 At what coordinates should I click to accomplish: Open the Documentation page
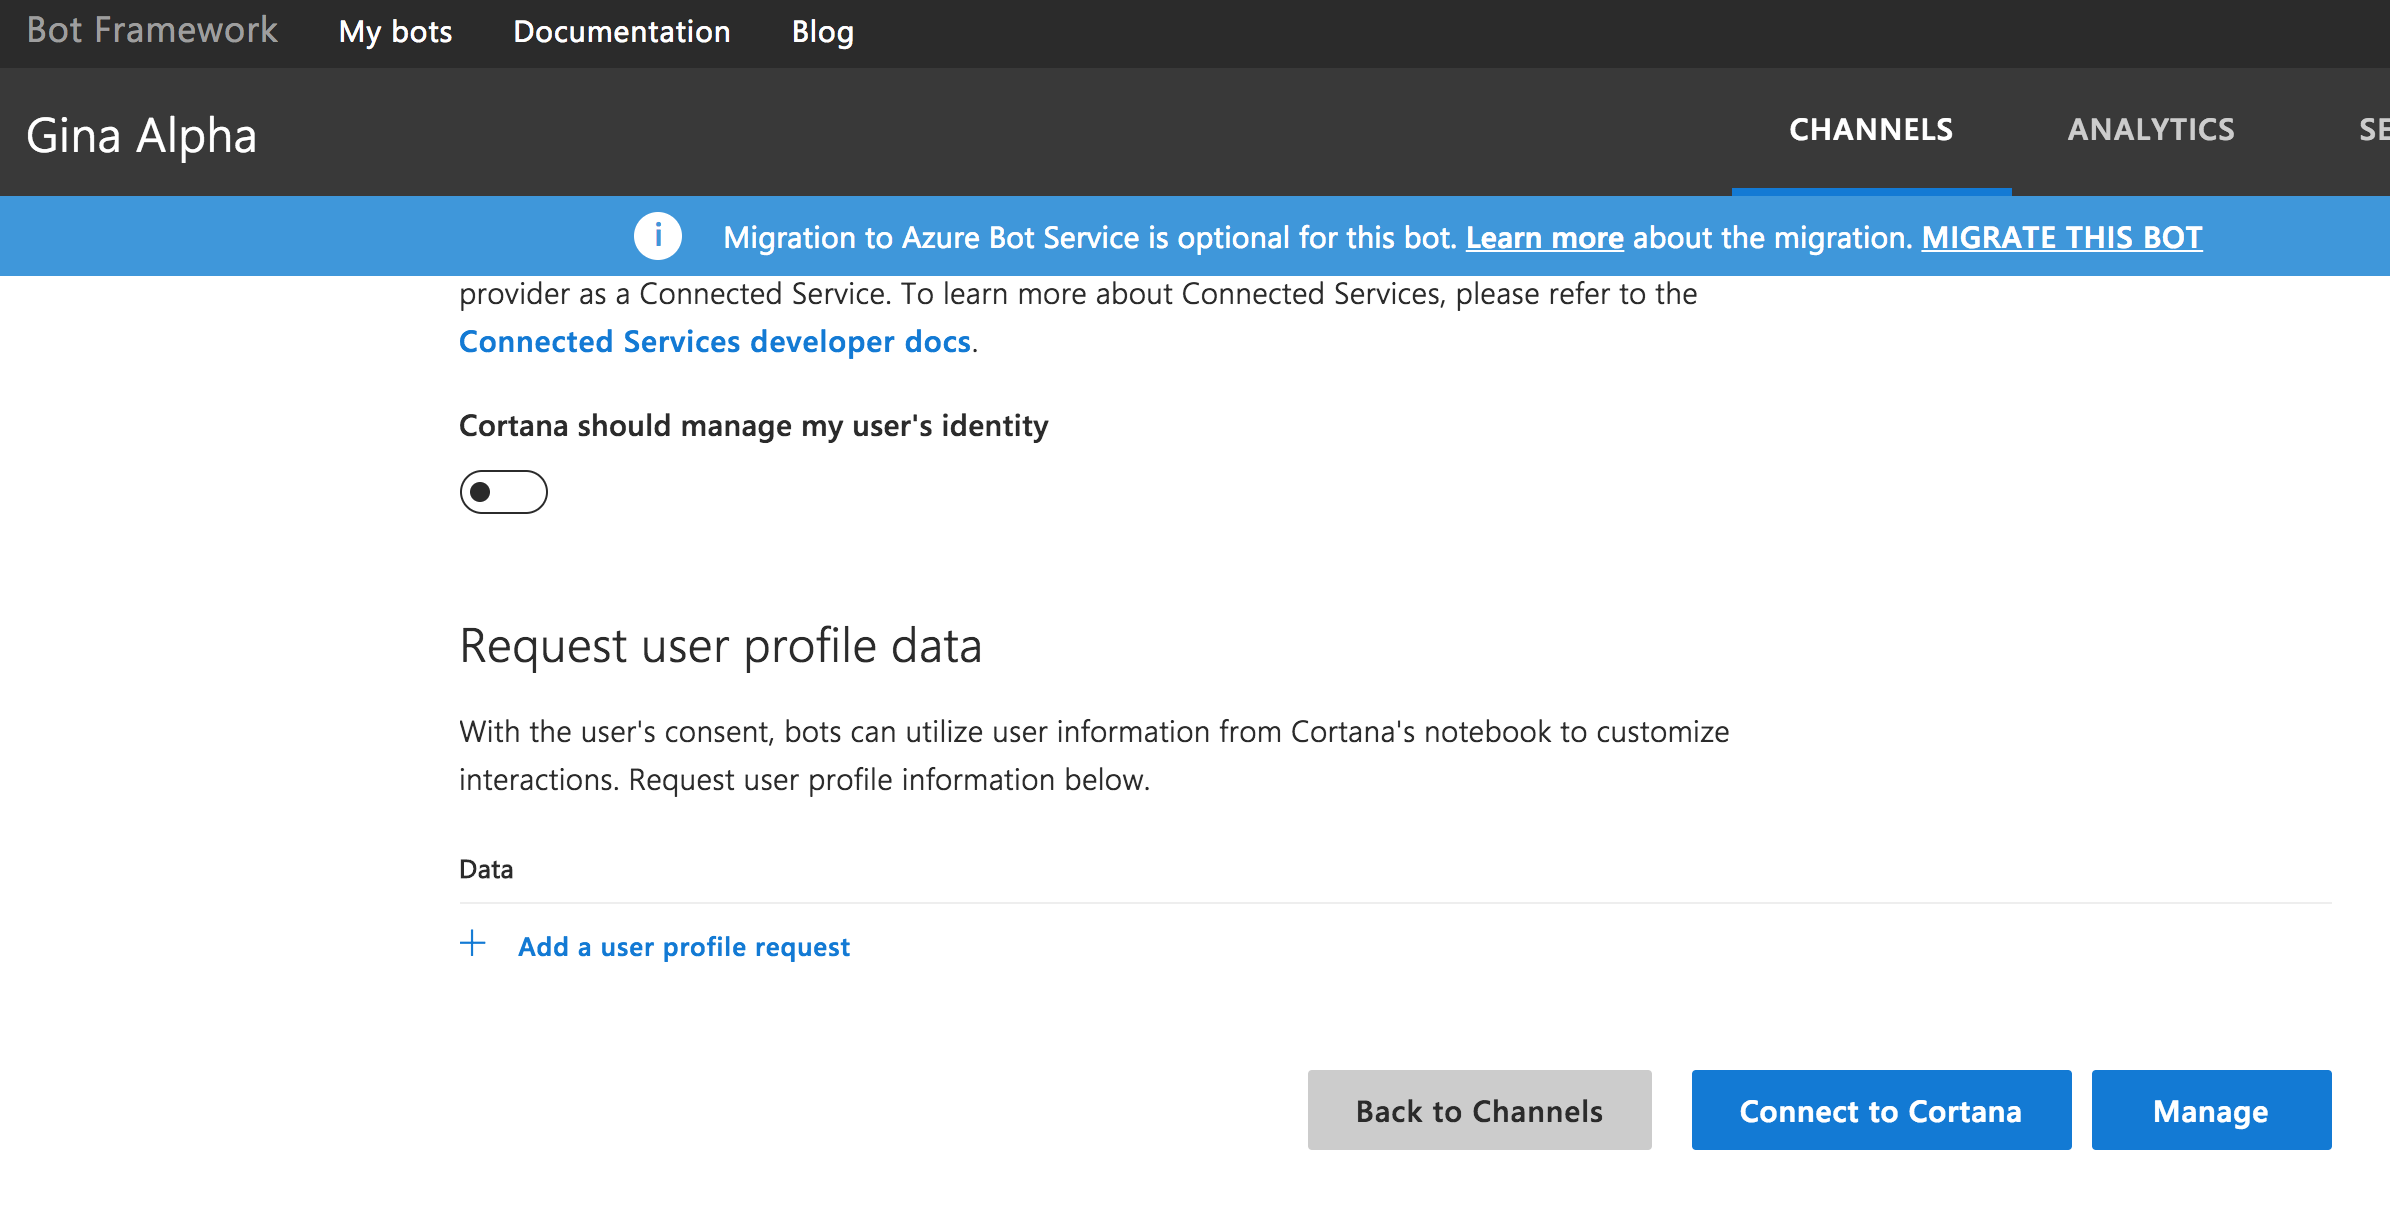pos(621,31)
